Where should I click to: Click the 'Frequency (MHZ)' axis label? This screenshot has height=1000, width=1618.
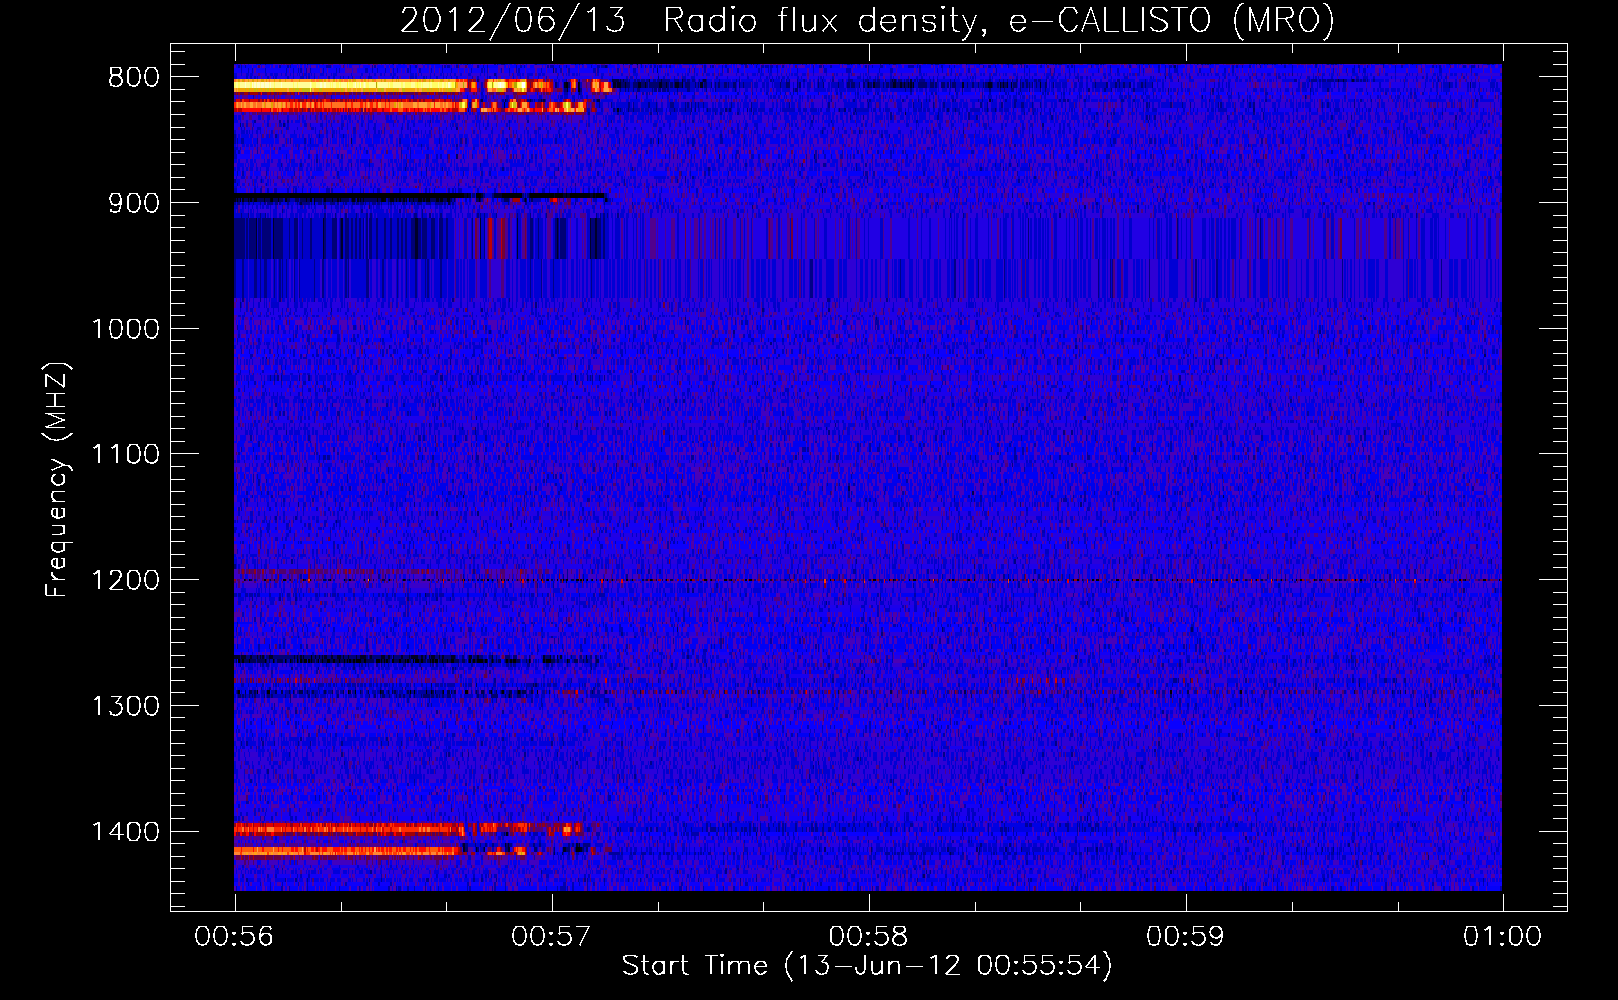[57, 480]
